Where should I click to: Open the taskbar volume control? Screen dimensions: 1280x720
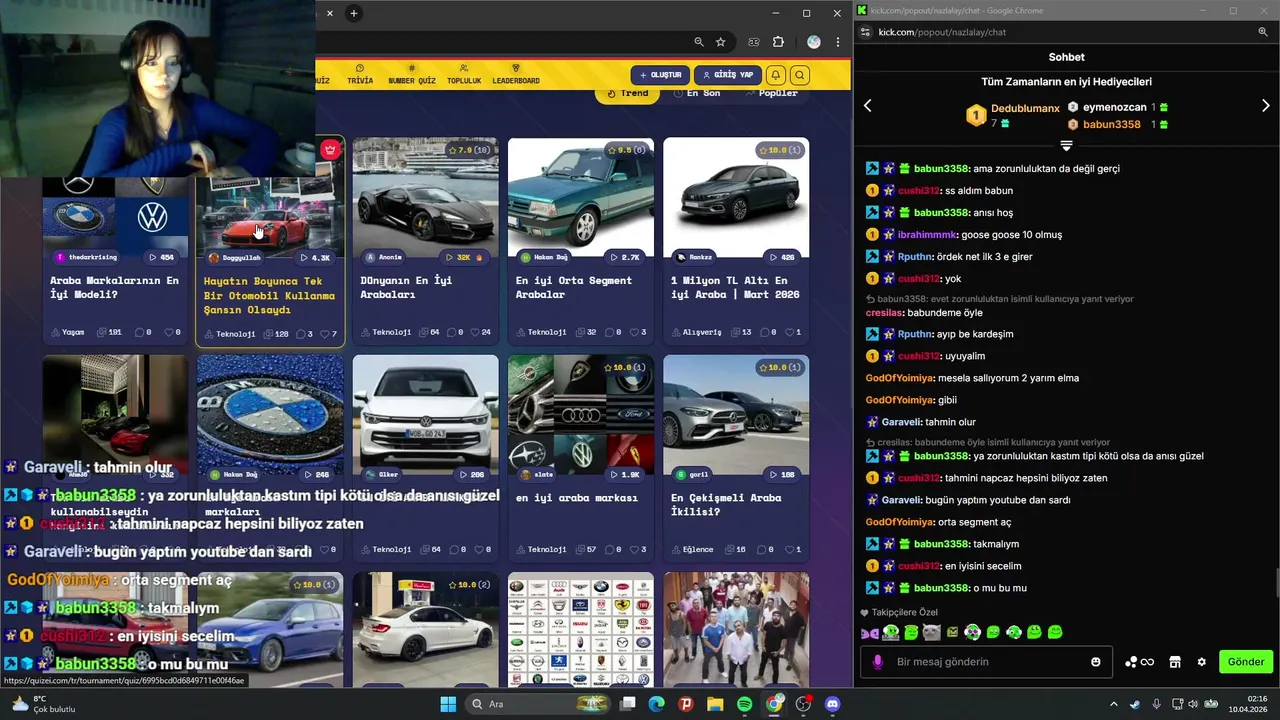click(x=1195, y=704)
